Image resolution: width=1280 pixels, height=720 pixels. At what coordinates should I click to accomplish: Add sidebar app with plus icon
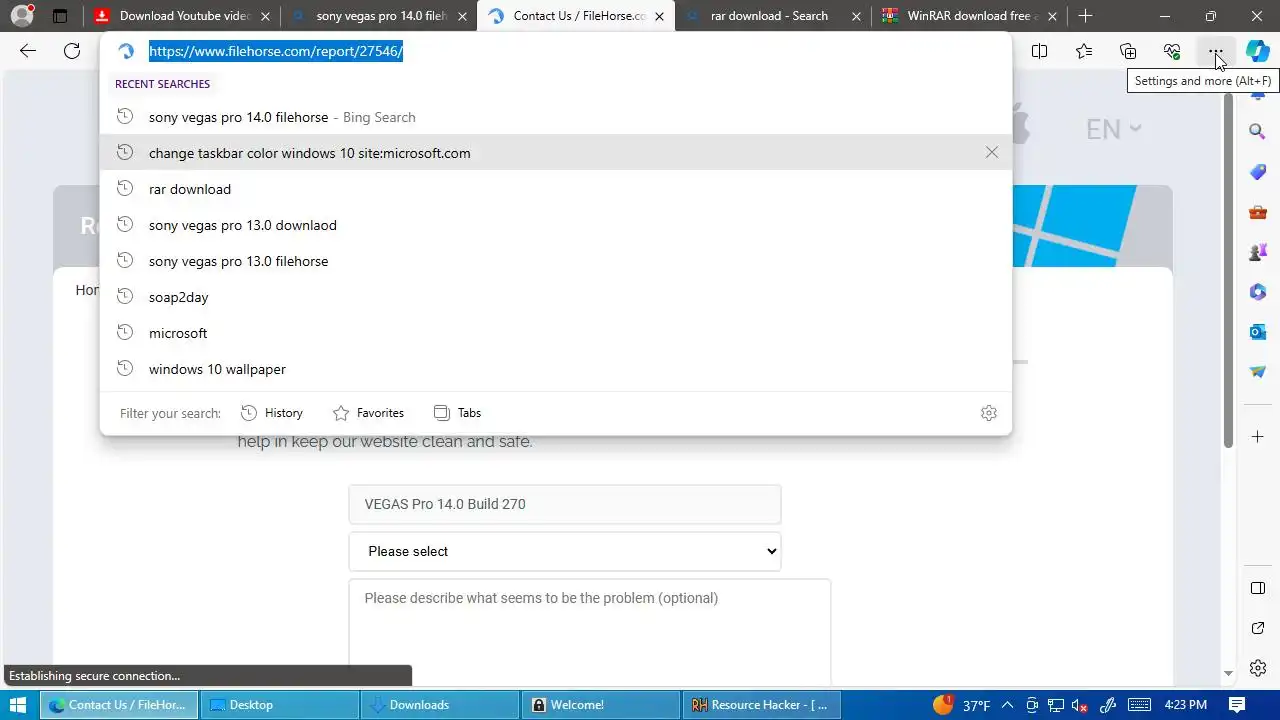(1258, 436)
